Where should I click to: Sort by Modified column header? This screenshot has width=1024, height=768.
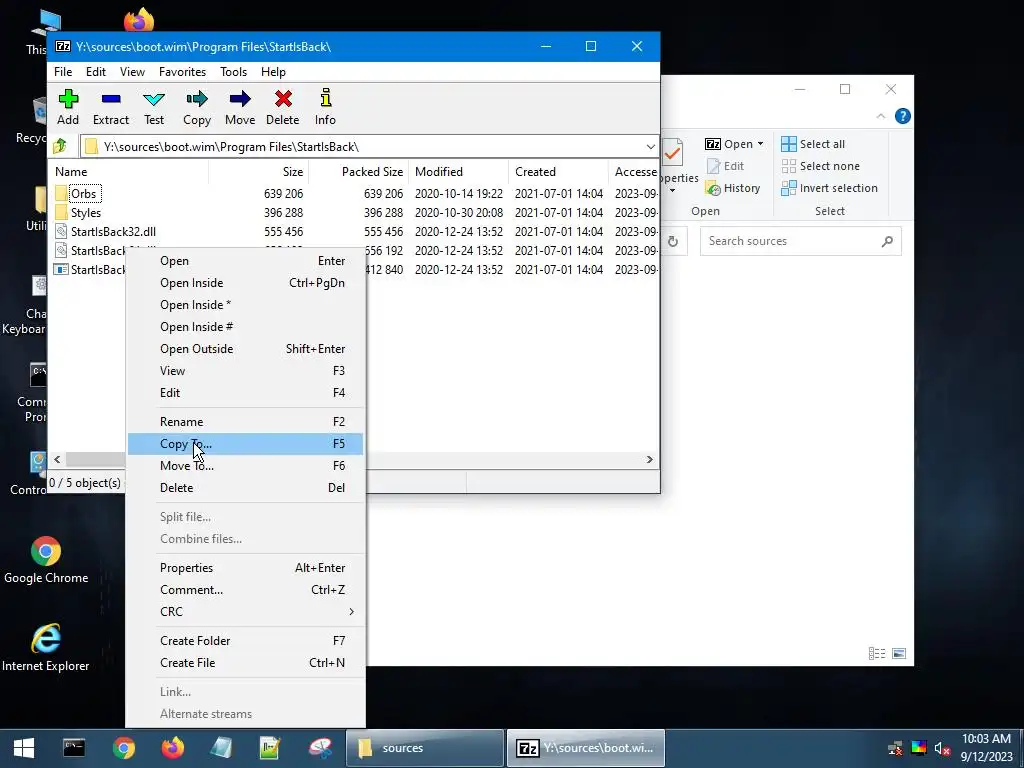458,172
